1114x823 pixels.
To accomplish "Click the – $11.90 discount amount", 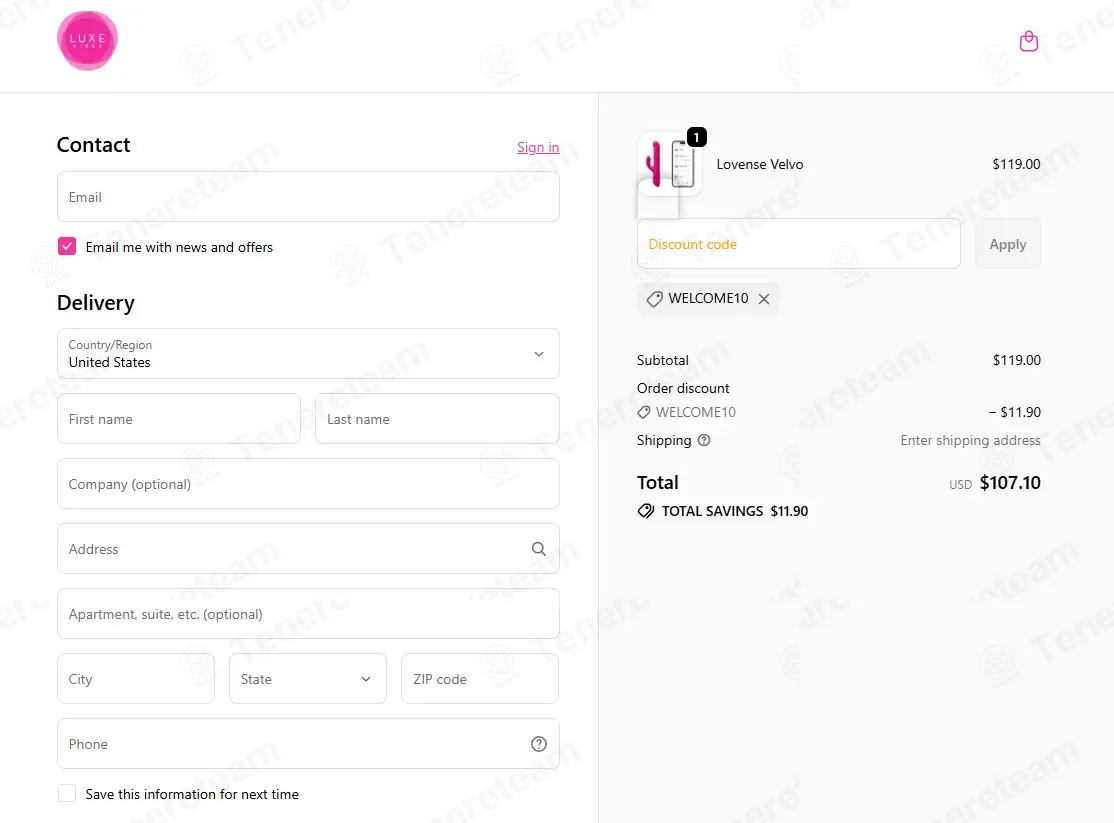I will (x=1015, y=412).
